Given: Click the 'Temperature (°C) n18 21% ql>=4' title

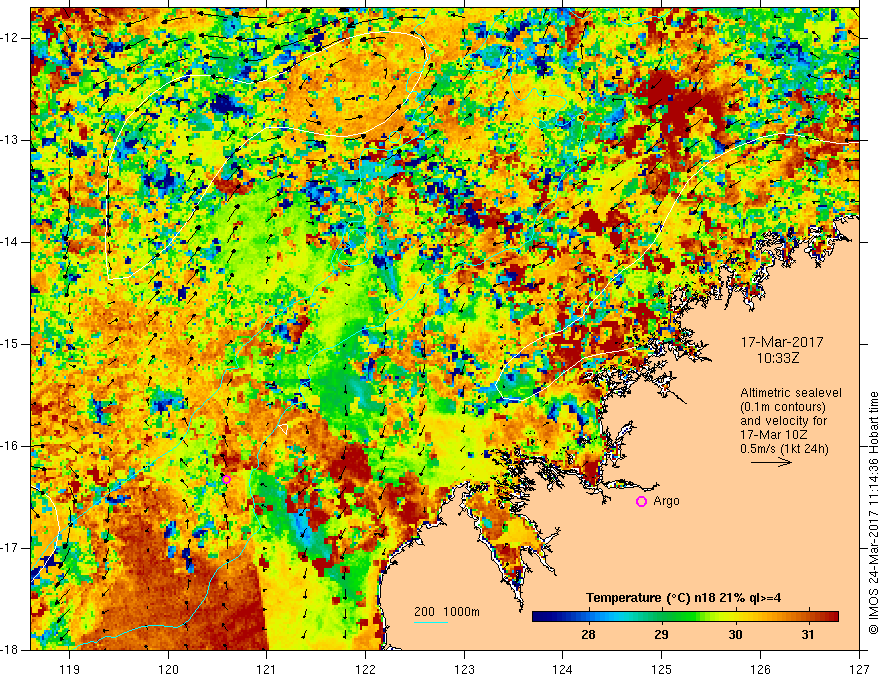Looking at the screenshot, I should click(x=683, y=598).
